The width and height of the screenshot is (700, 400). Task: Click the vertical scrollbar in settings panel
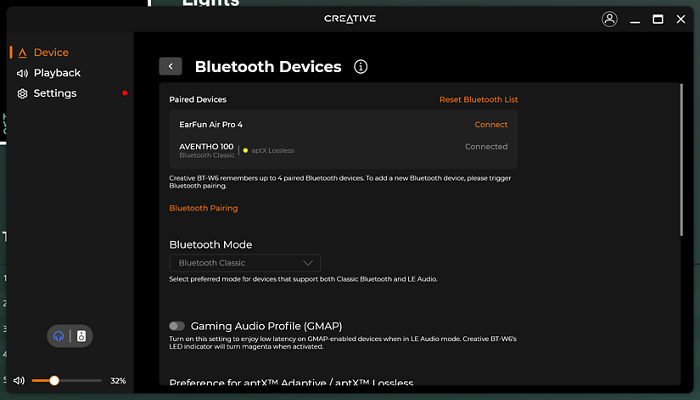[x=681, y=160]
